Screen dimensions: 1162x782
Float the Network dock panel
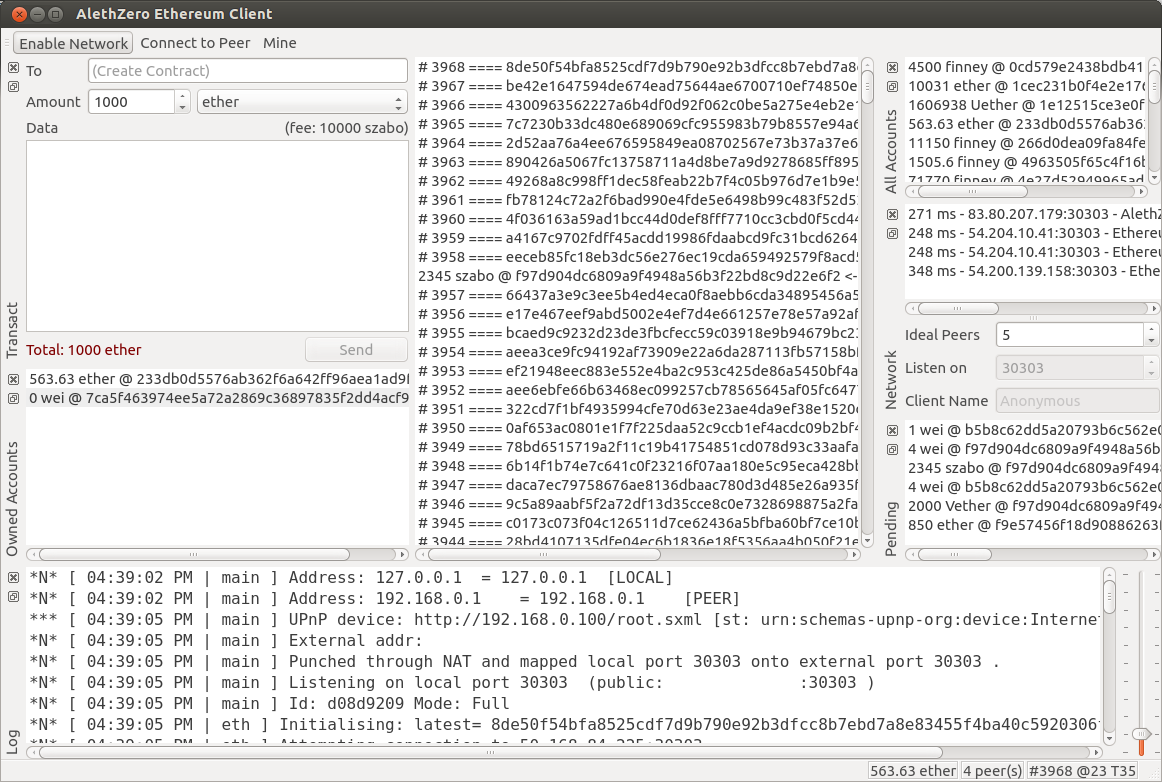click(x=892, y=233)
